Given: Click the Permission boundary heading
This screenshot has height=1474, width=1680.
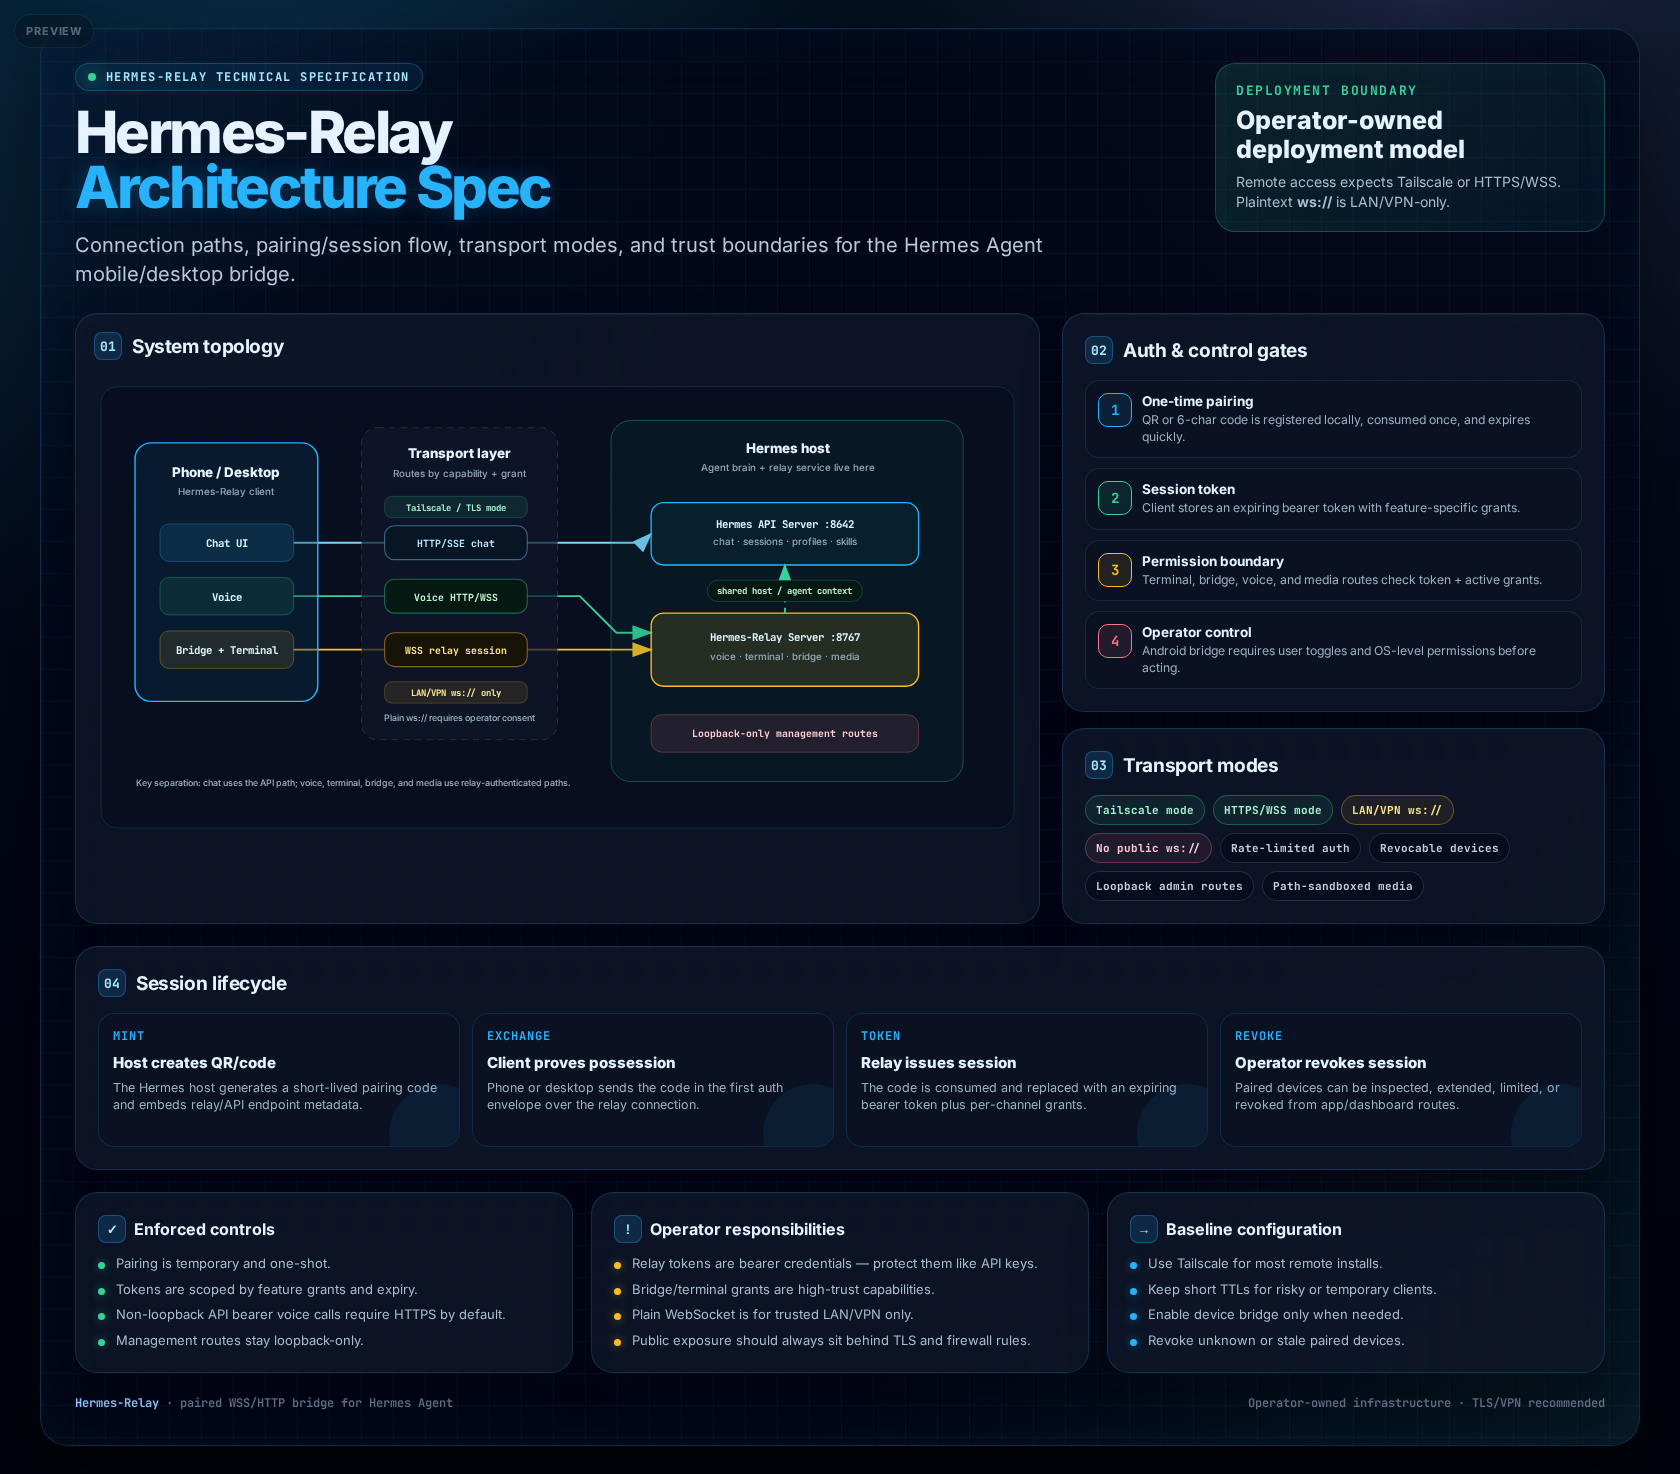Looking at the screenshot, I should click(x=1213, y=561).
